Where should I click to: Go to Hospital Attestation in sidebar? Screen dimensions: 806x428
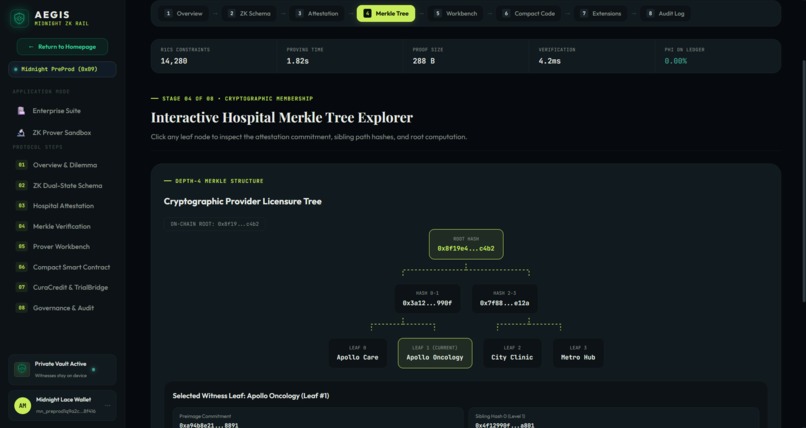point(62,206)
